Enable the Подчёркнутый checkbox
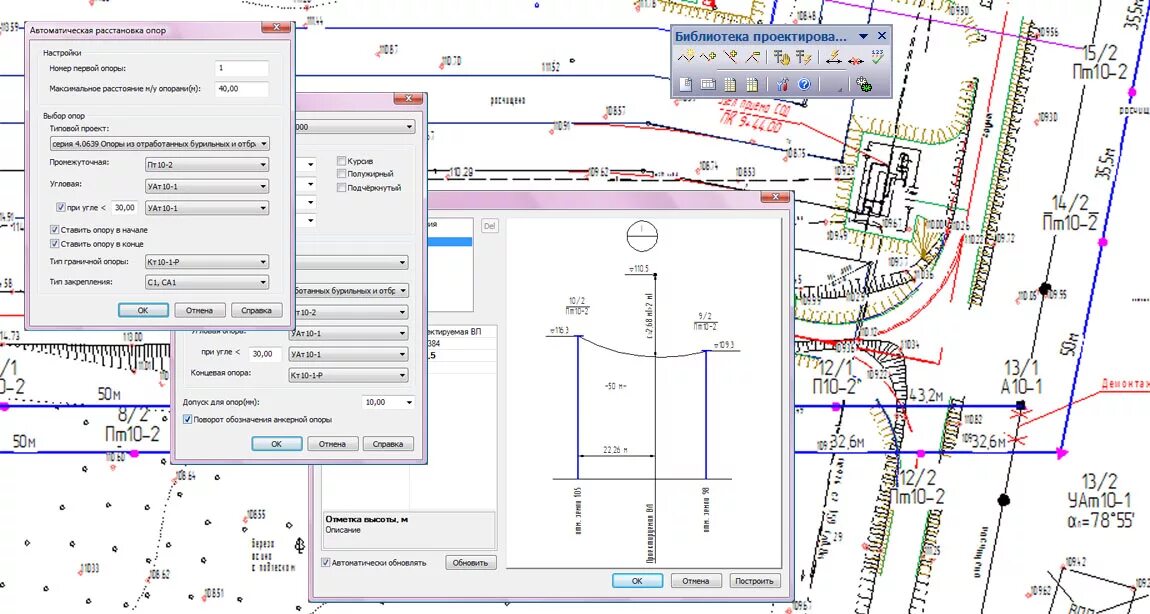 [341, 188]
